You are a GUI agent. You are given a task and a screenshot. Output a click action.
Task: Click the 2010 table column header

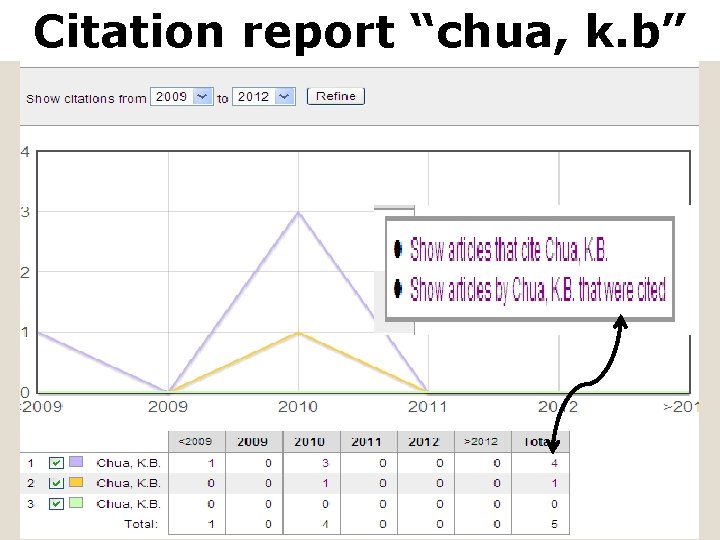click(311, 442)
